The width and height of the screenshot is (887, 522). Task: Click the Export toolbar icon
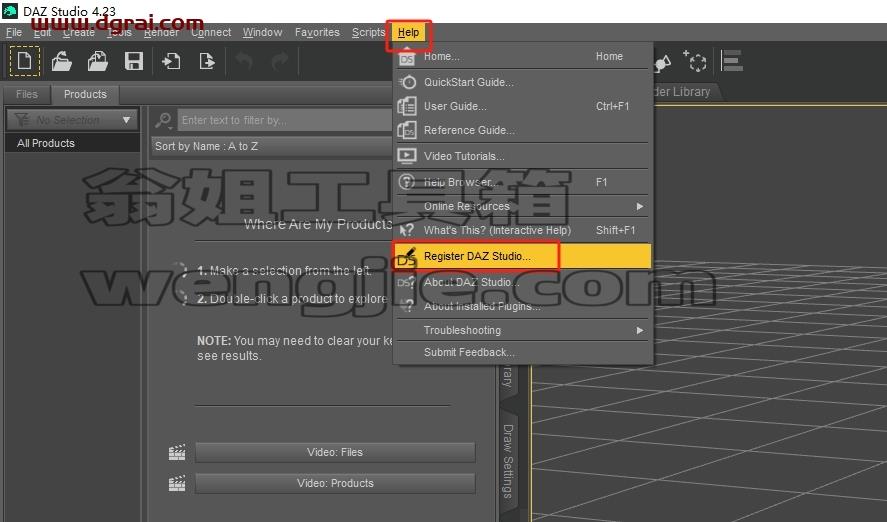207,61
